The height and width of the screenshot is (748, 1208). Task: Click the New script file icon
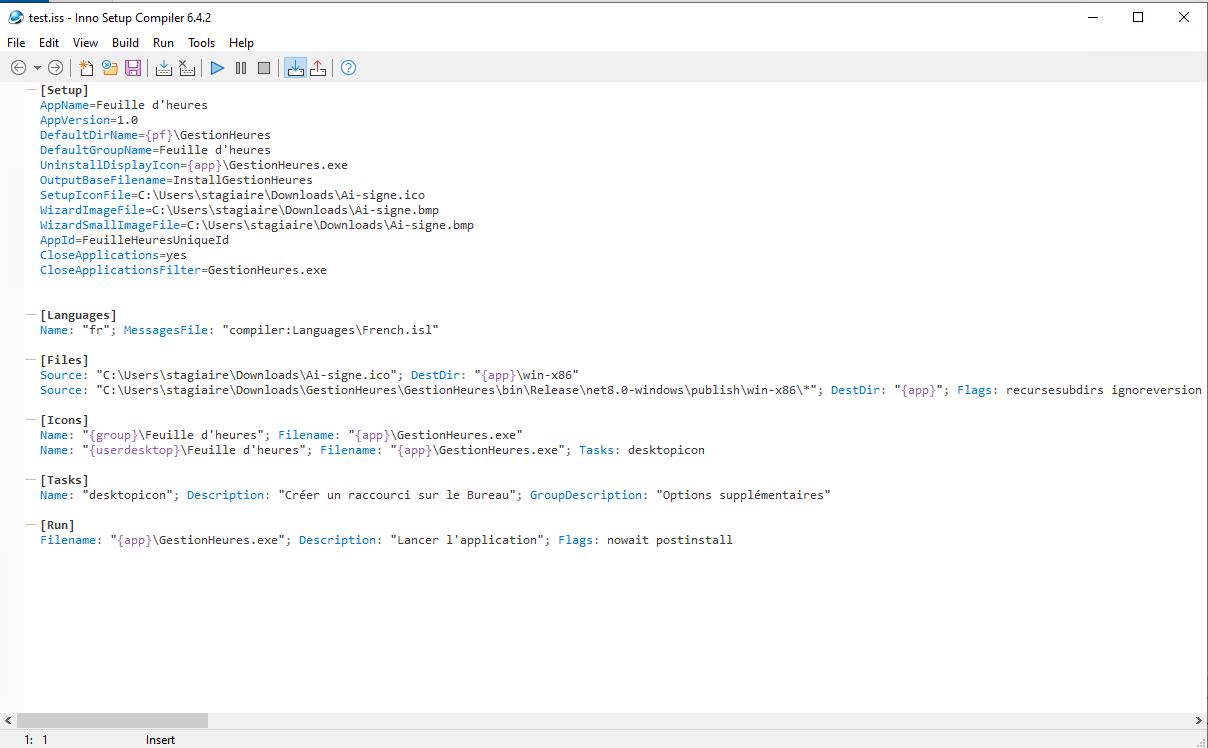pyautogui.click(x=87, y=68)
